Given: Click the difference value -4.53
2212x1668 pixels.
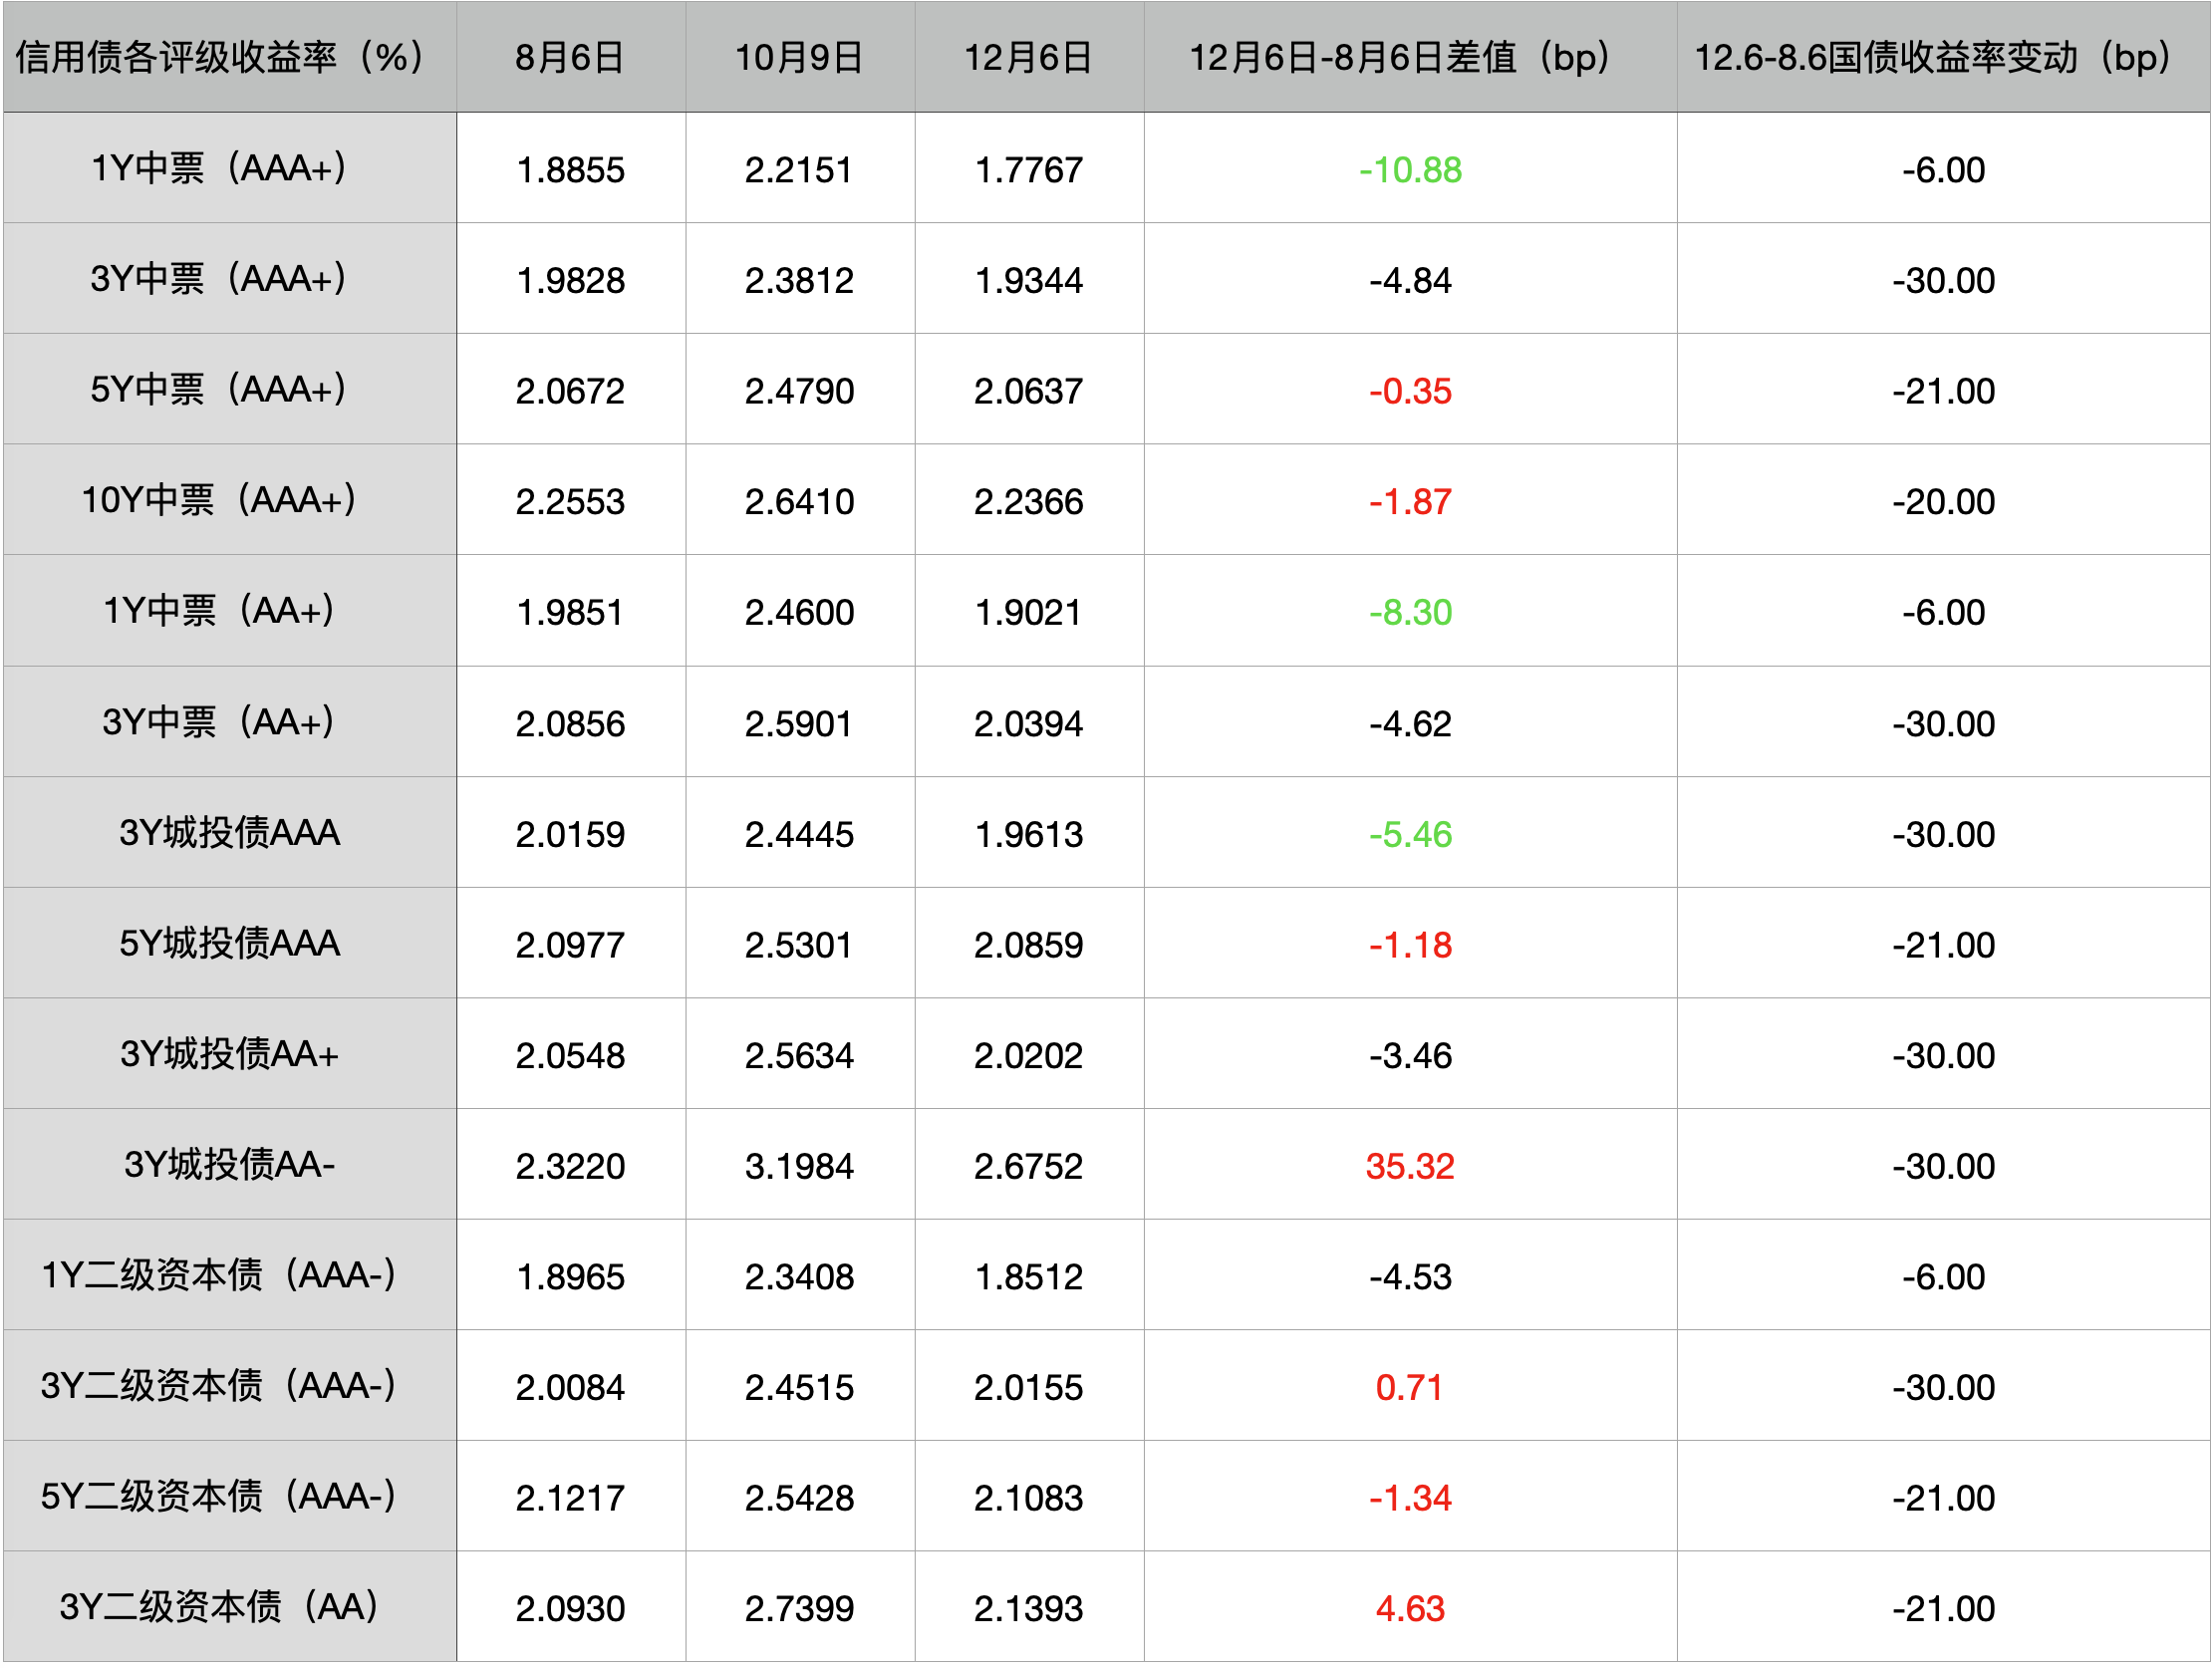Looking at the screenshot, I should point(1410,1277).
